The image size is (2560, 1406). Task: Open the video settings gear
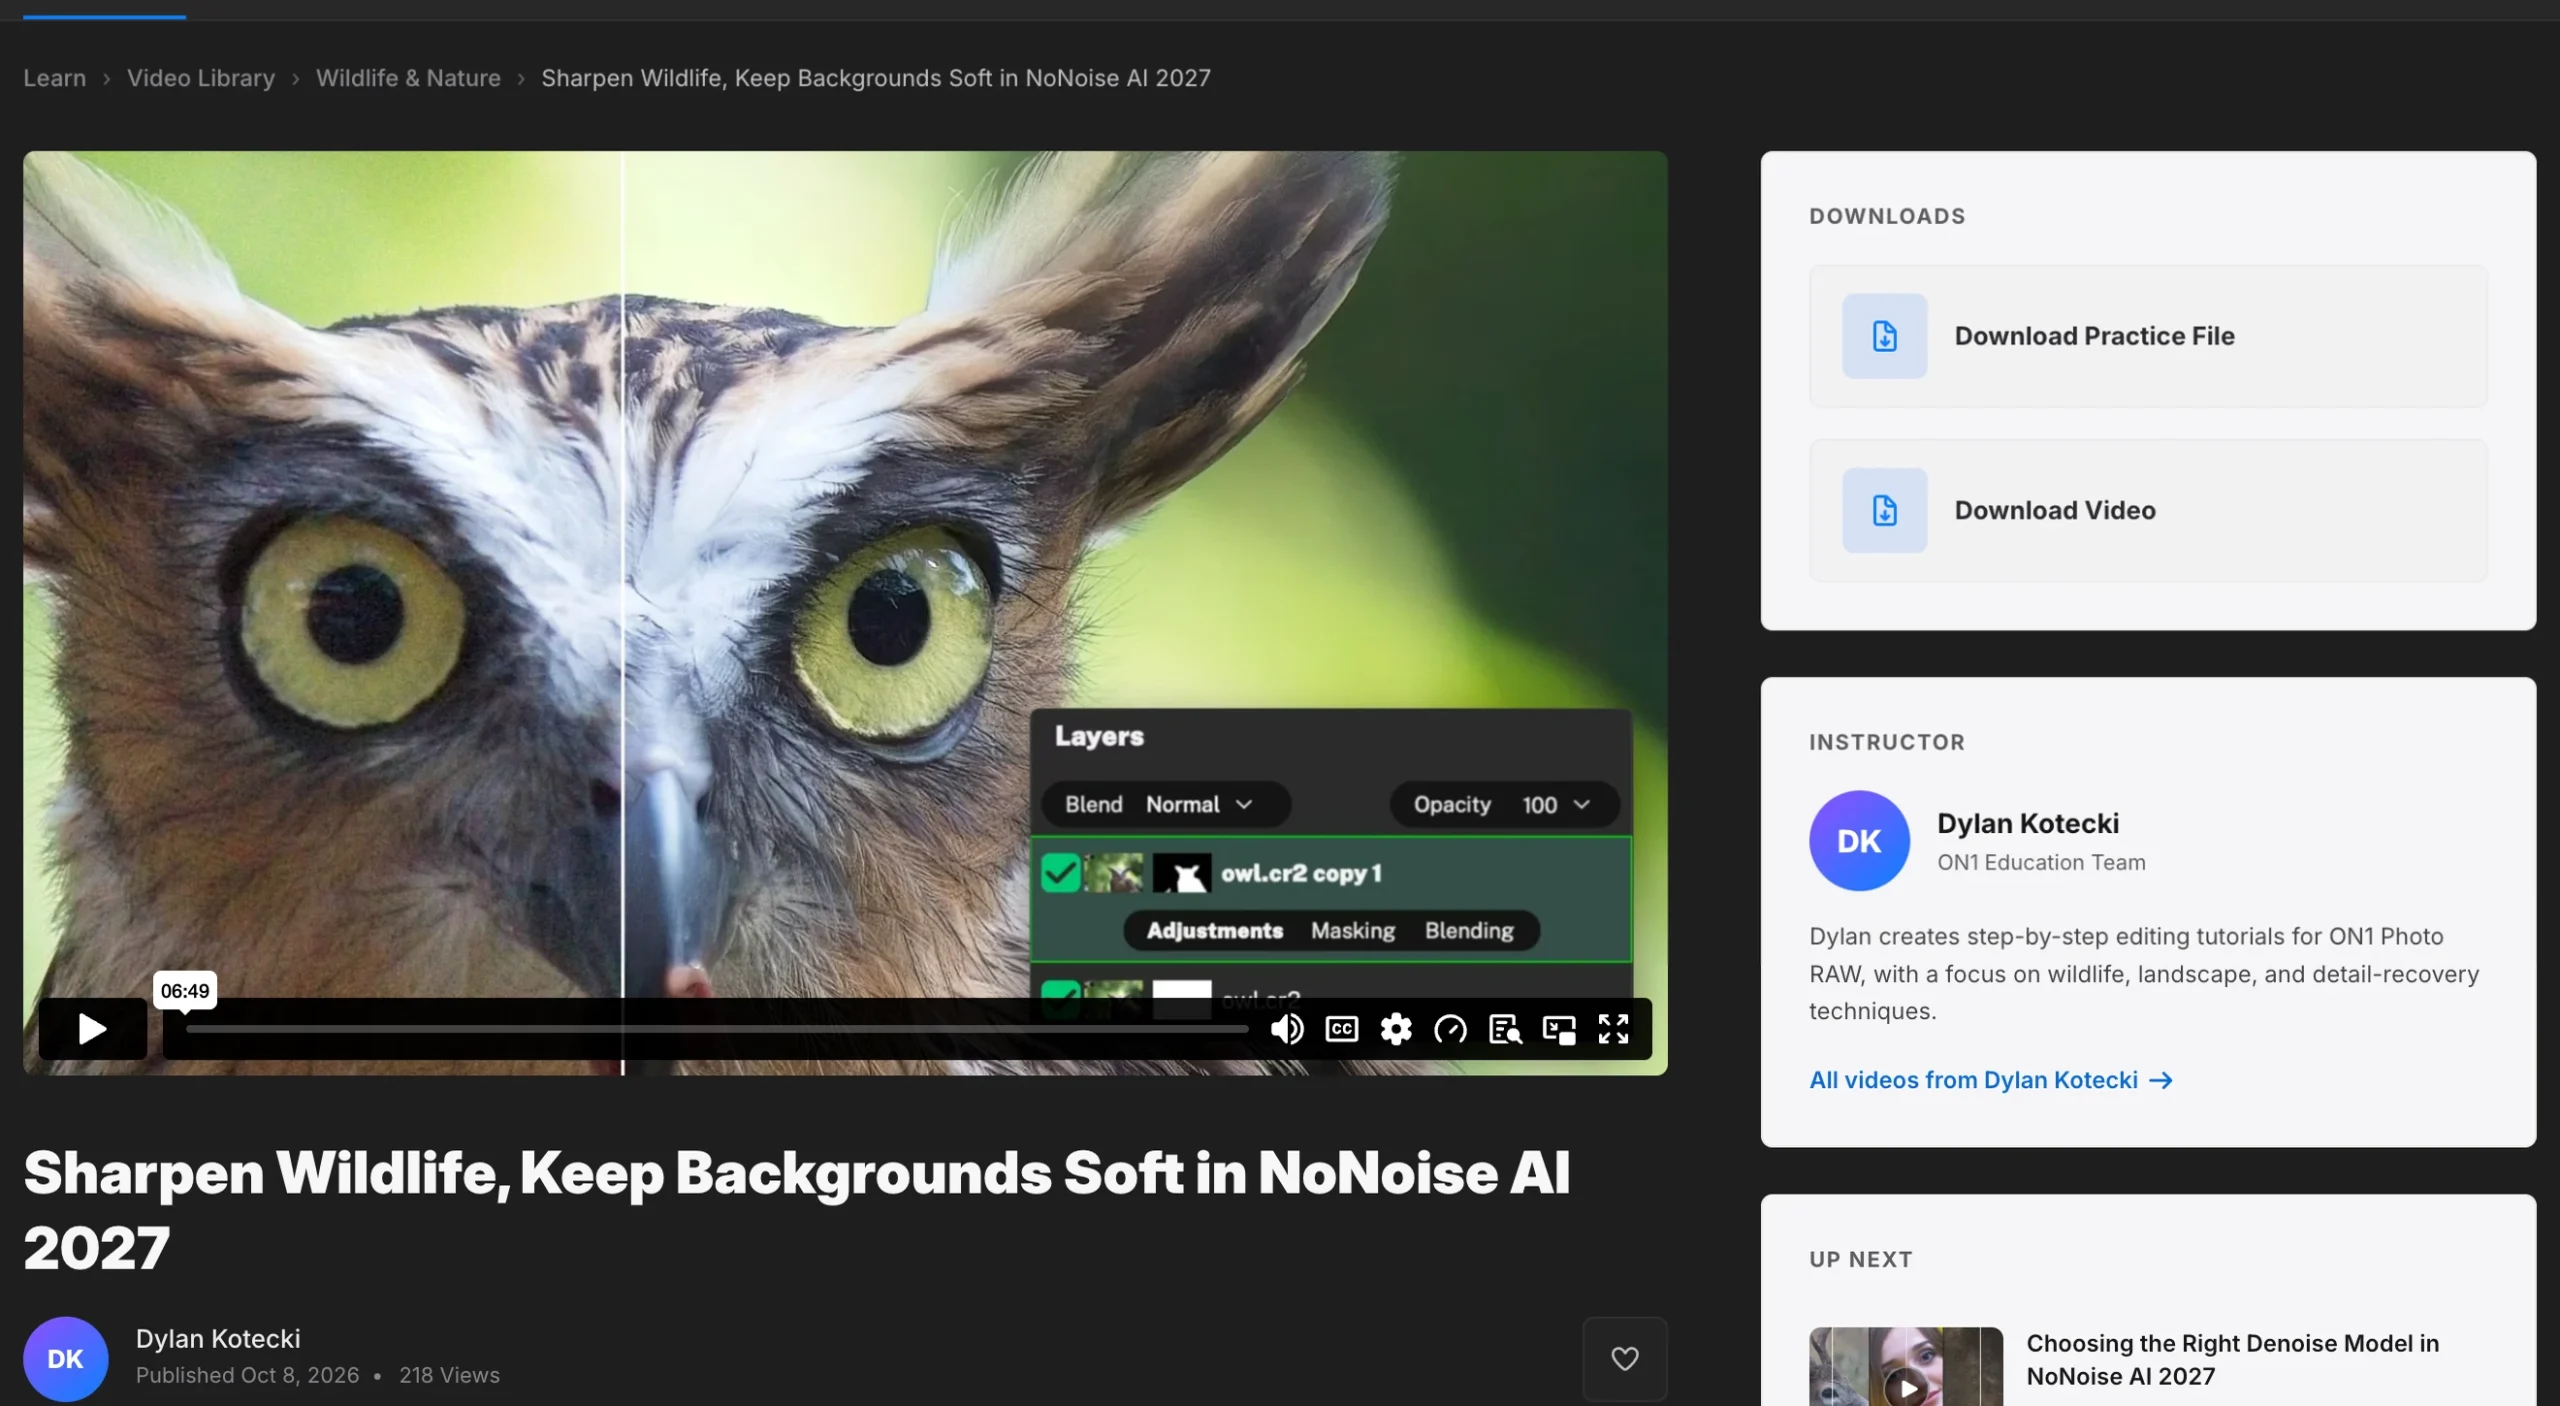[x=1395, y=1028]
